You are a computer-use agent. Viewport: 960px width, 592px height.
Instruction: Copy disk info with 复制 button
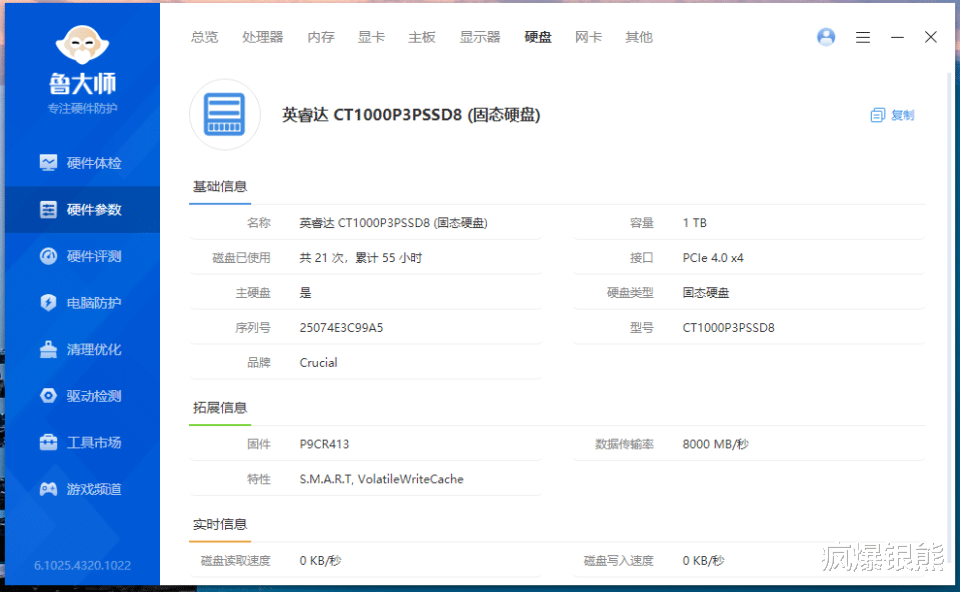[x=892, y=115]
